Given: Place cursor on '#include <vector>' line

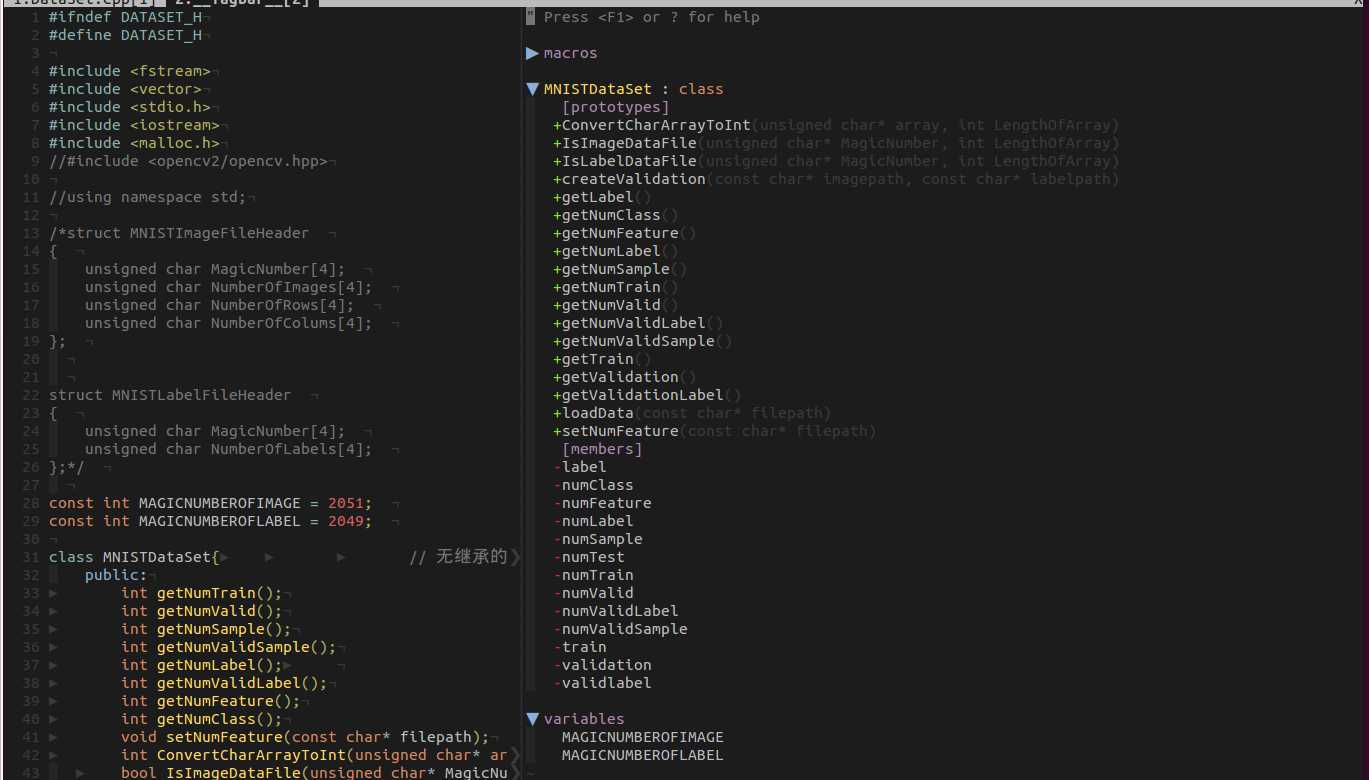Looking at the screenshot, I should (125, 89).
